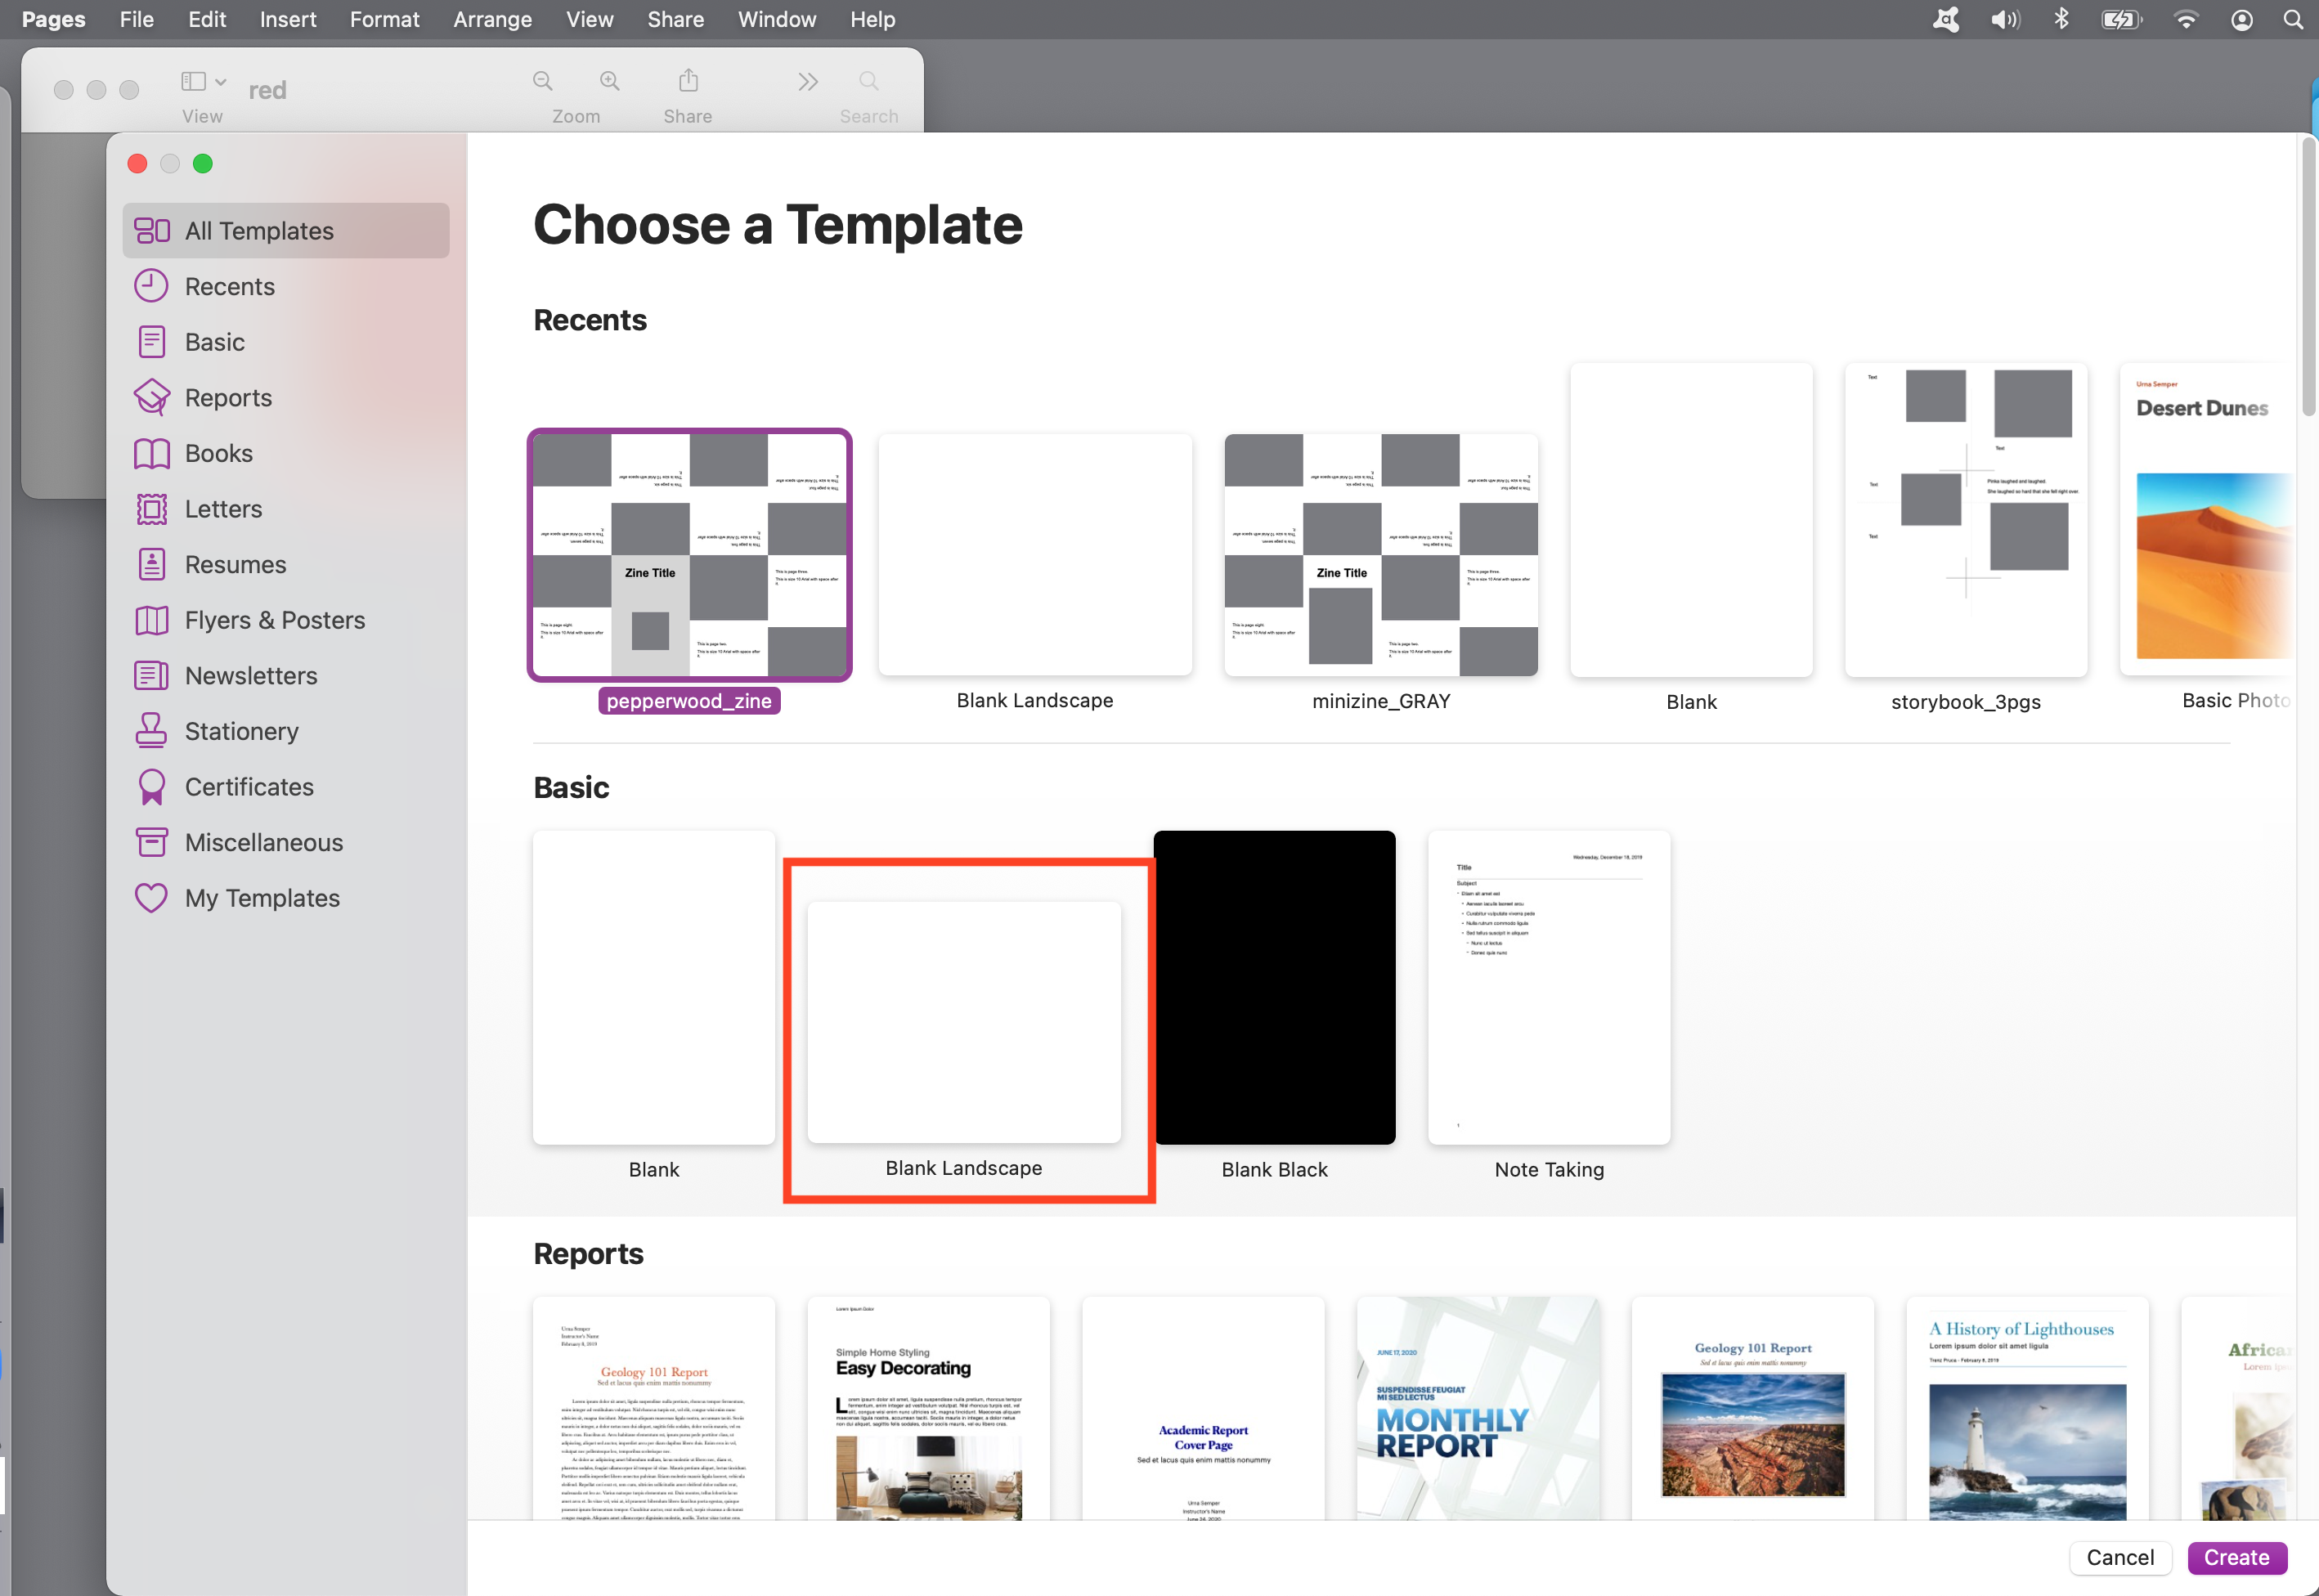
Task: Select minizine_GRAY template thumbnail
Action: coord(1381,555)
